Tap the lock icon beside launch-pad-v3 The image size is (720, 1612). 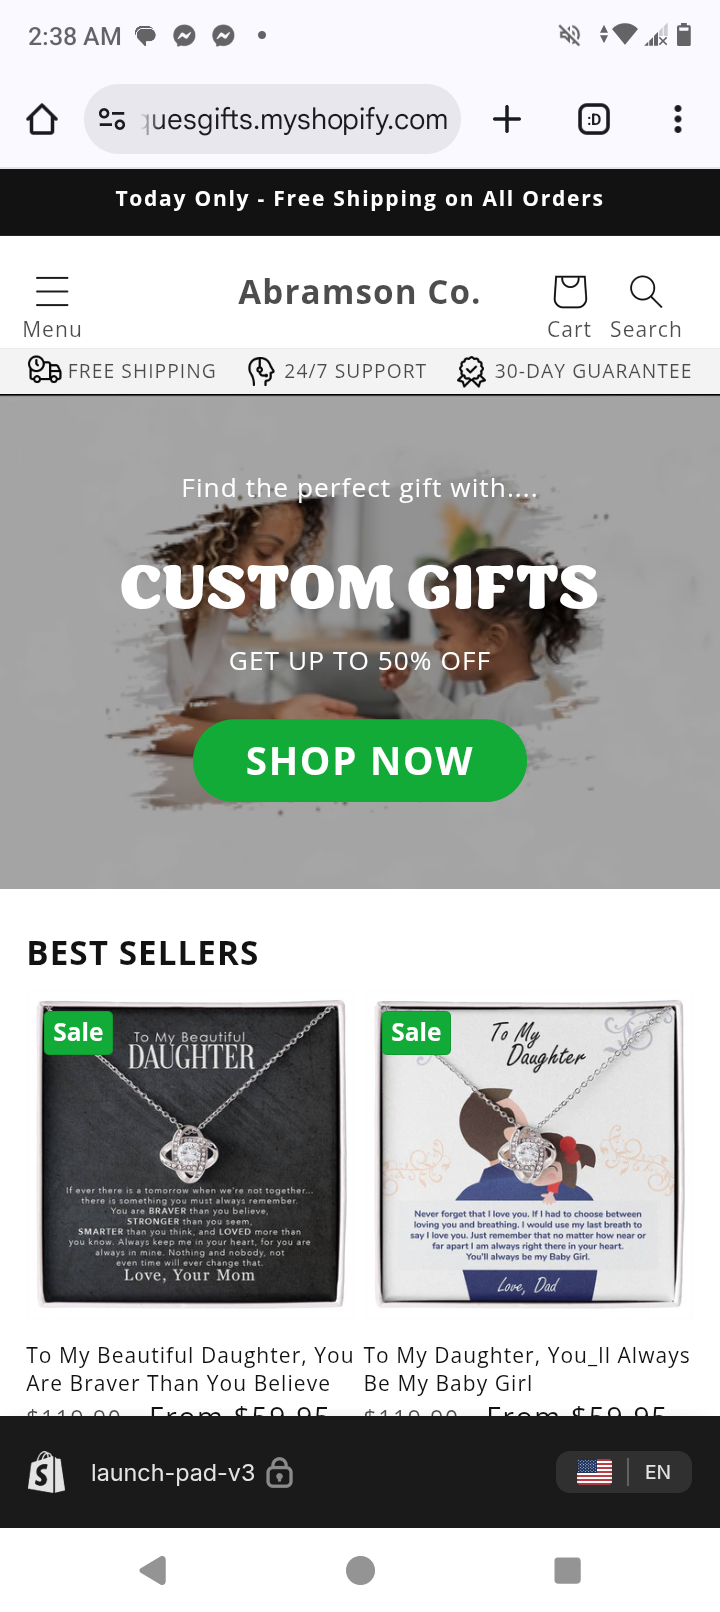point(280,1472)
